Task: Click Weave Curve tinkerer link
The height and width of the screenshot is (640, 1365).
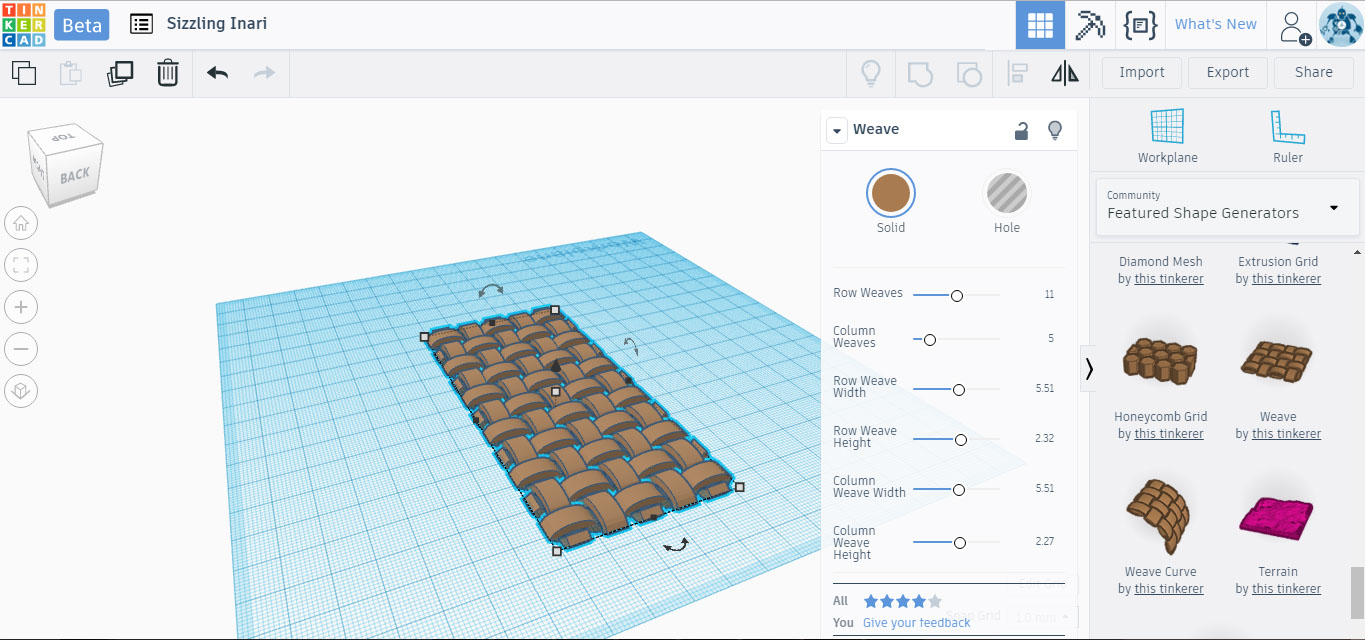Action: tap(1168, 589)
